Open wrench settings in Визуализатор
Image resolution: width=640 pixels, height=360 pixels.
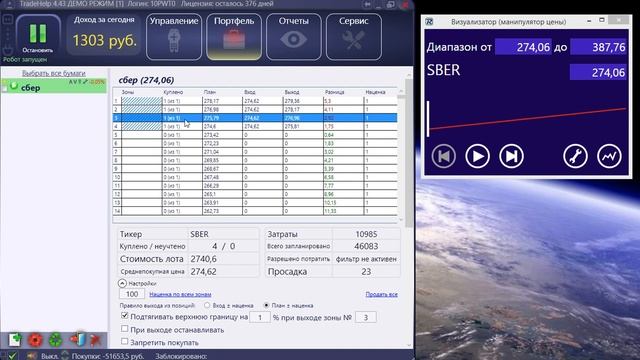point(576,156)
